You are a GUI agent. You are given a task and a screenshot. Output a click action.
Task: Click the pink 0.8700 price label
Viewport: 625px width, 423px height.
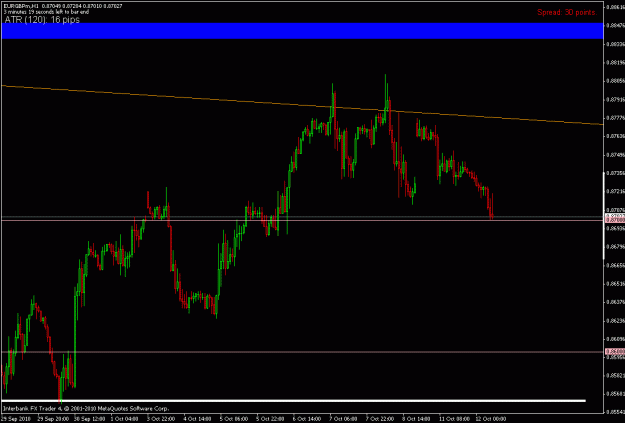[615, 220]
